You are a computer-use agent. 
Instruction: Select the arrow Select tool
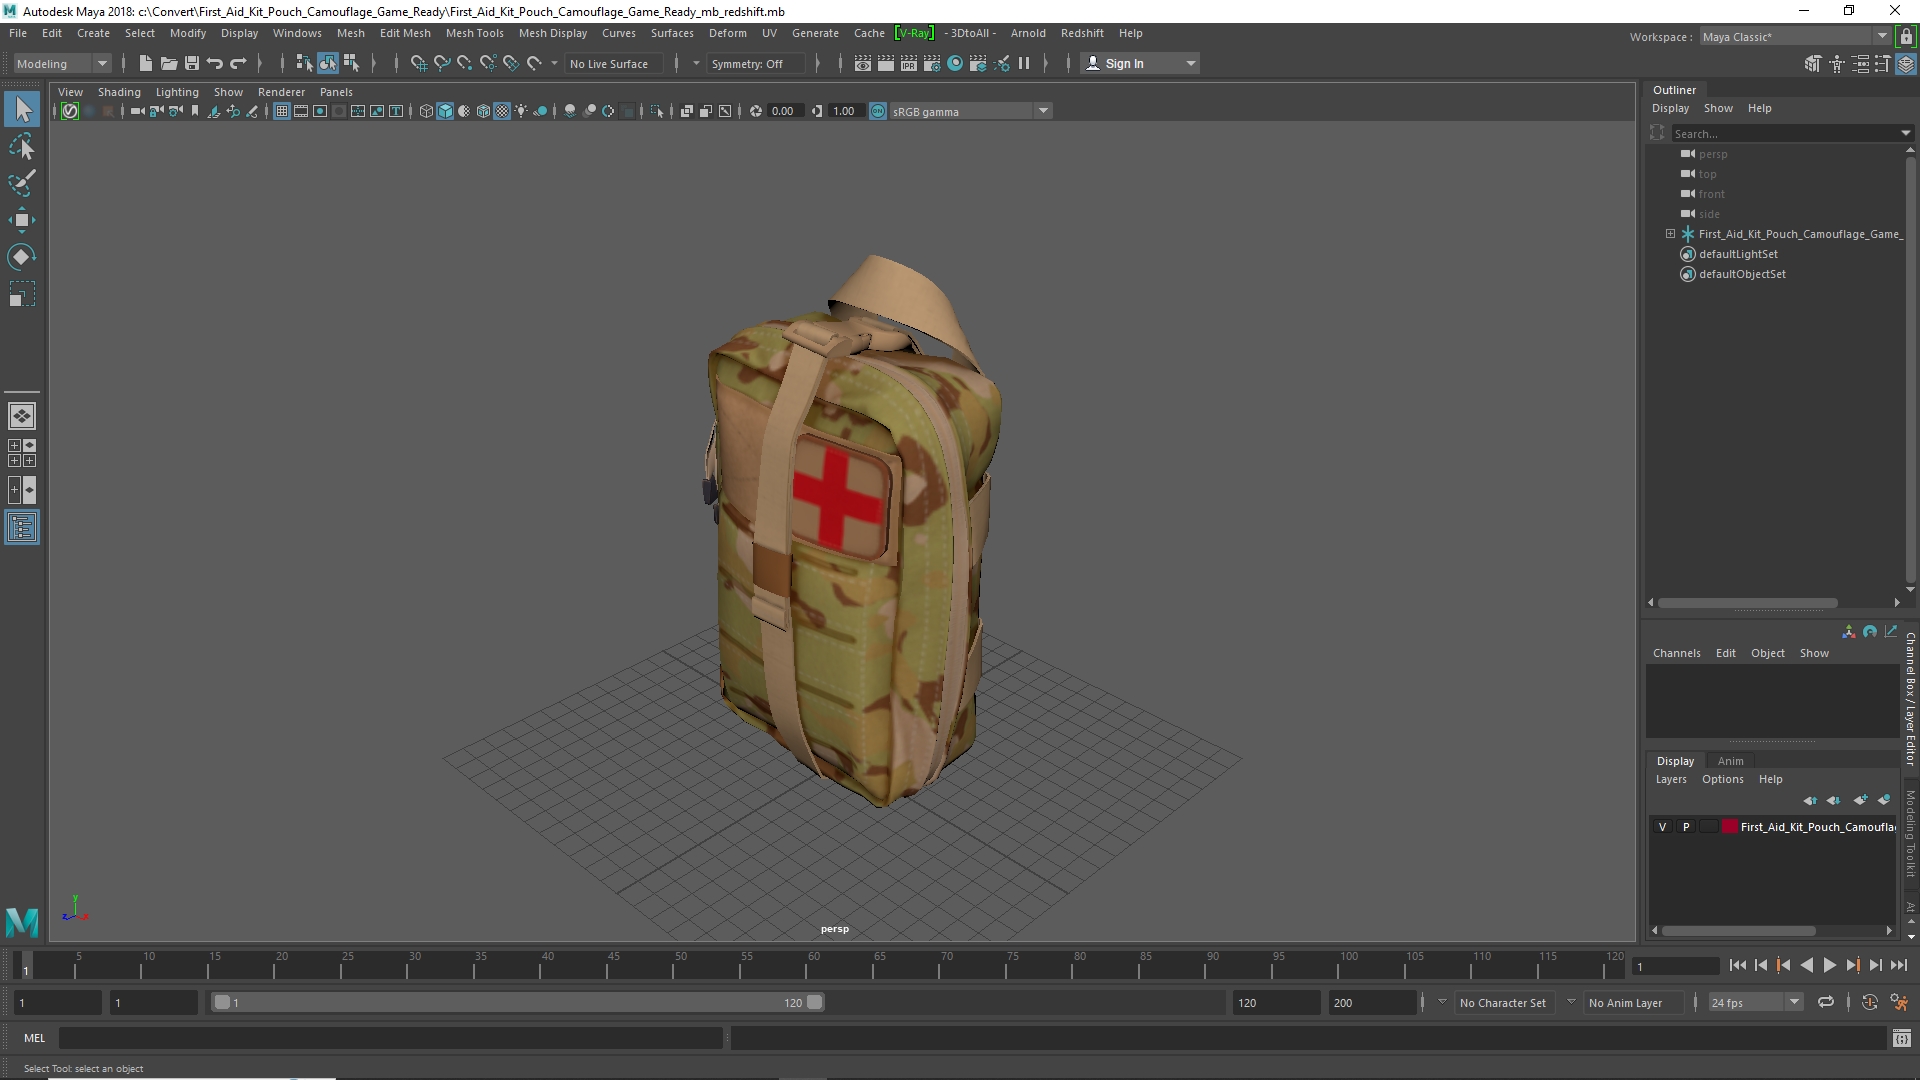(22, 109)
